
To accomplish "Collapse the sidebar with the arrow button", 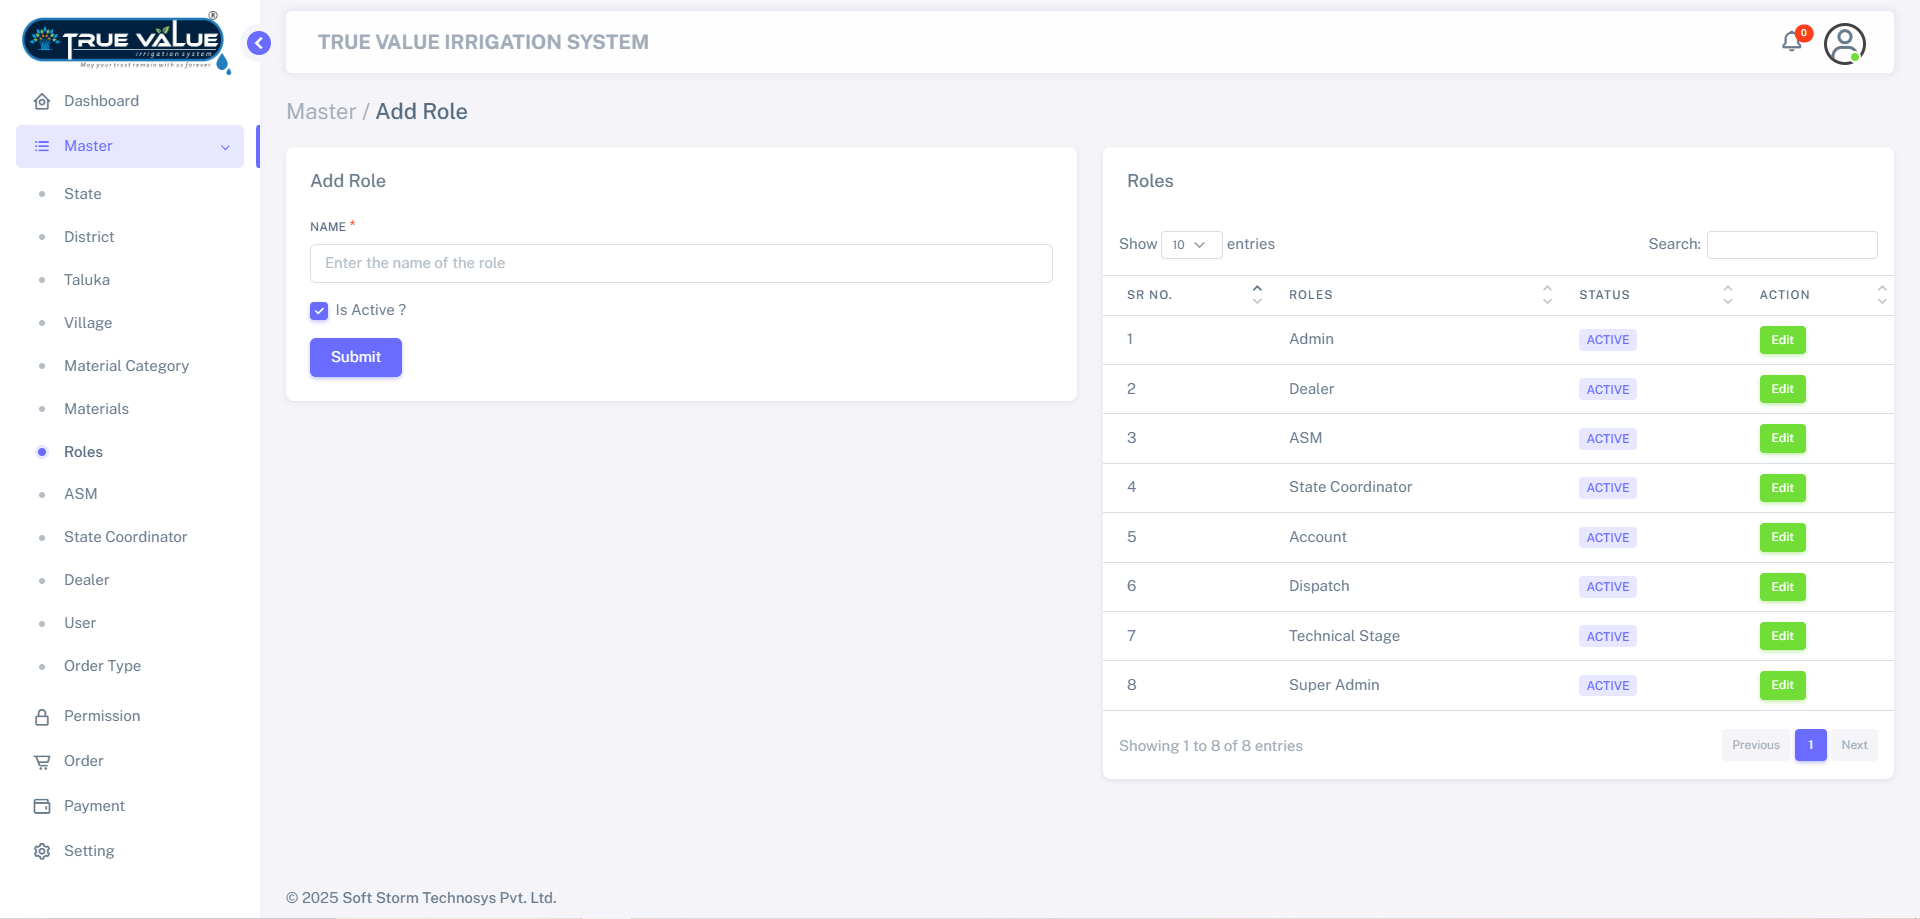I will click(x=258, y=43).
